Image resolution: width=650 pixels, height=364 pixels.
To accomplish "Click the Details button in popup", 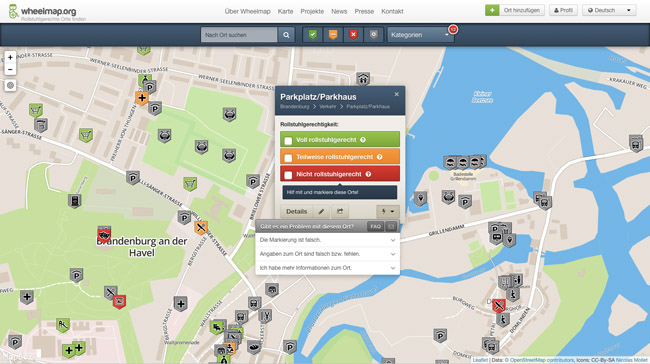I will click(297, 211).
